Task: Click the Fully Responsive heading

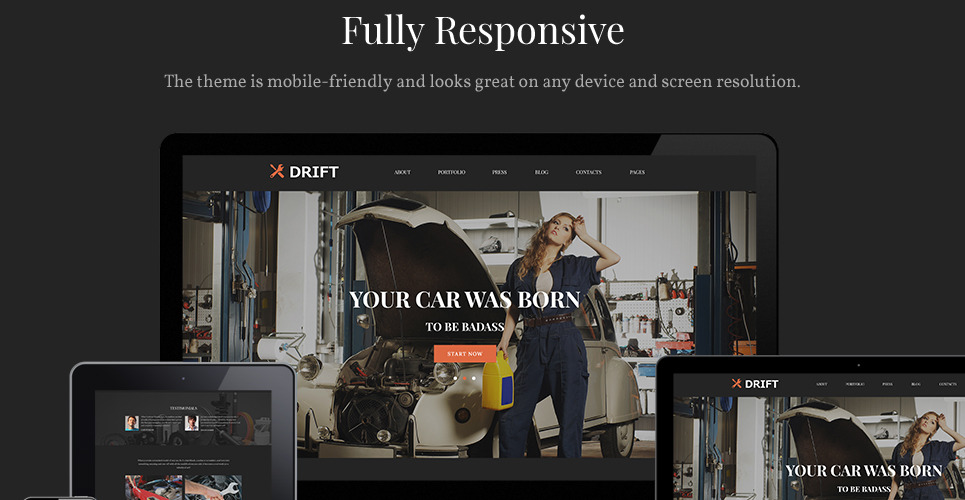Action: (482, 30)
